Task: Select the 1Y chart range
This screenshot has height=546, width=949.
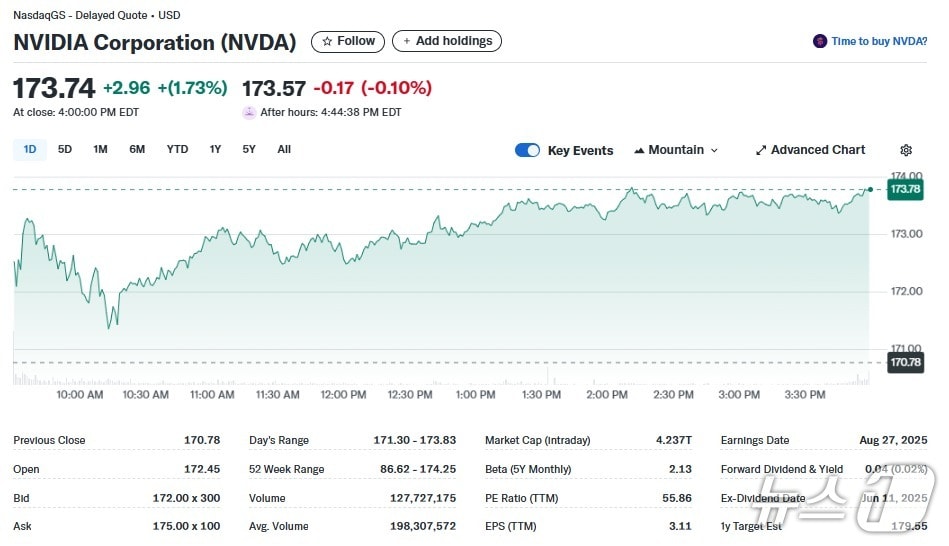Action: point(215,149)
